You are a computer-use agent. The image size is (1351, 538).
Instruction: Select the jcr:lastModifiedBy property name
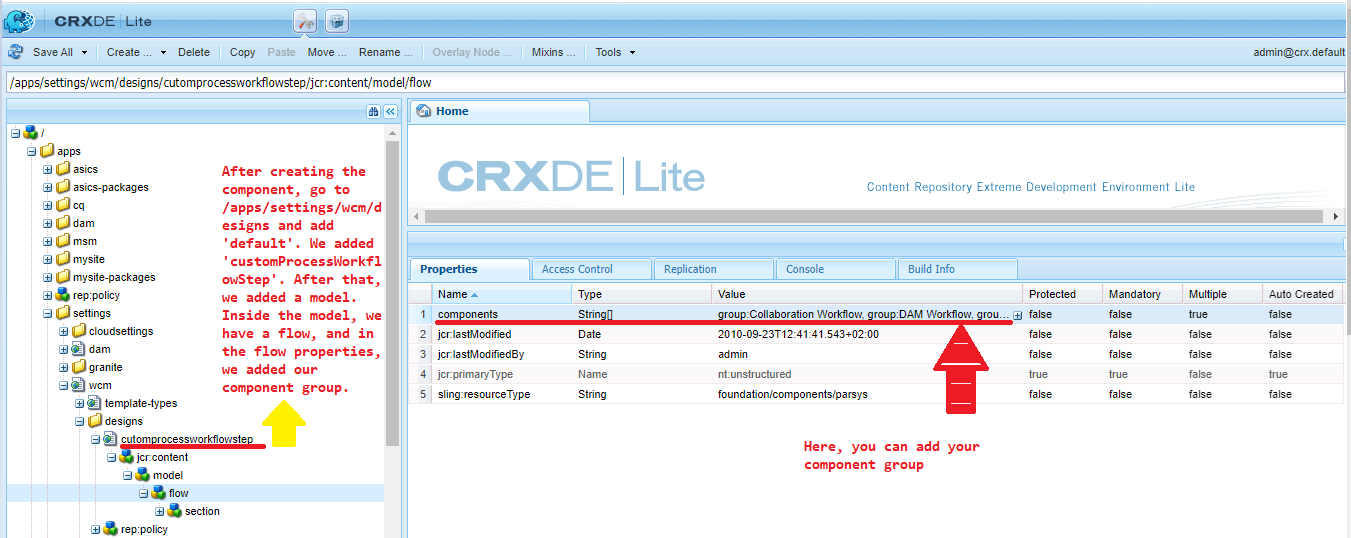coord(478,354)
